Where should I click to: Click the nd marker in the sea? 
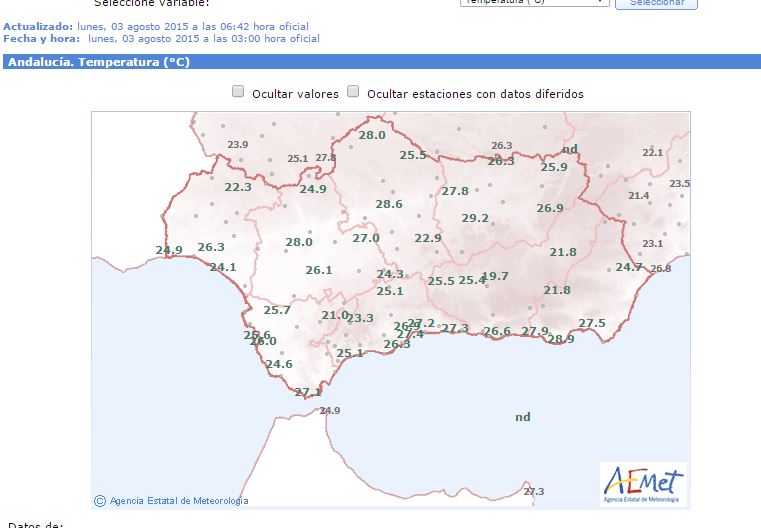coord(522,417)
